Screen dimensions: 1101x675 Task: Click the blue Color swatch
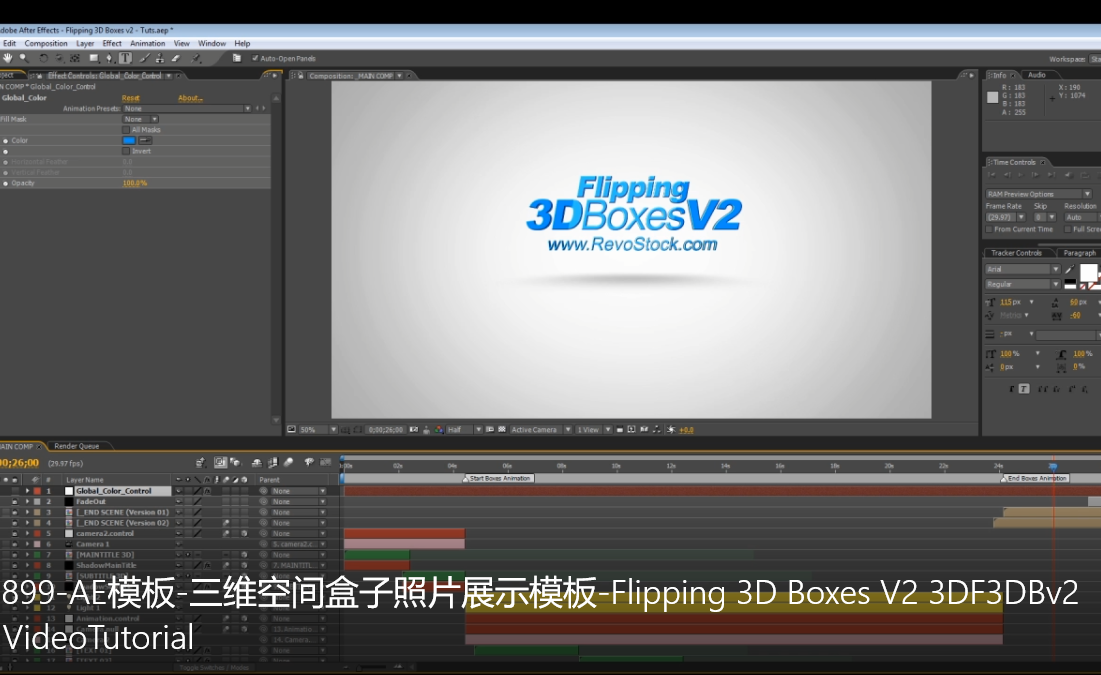point(129,140)
